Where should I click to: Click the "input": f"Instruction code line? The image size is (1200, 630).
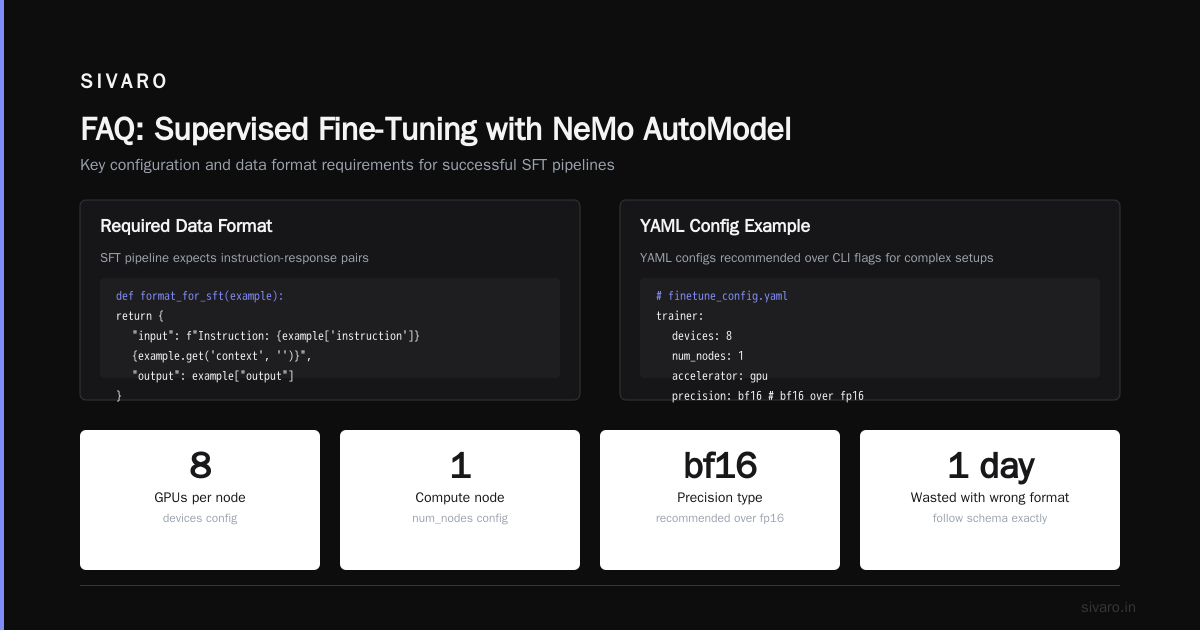point(276,337)
